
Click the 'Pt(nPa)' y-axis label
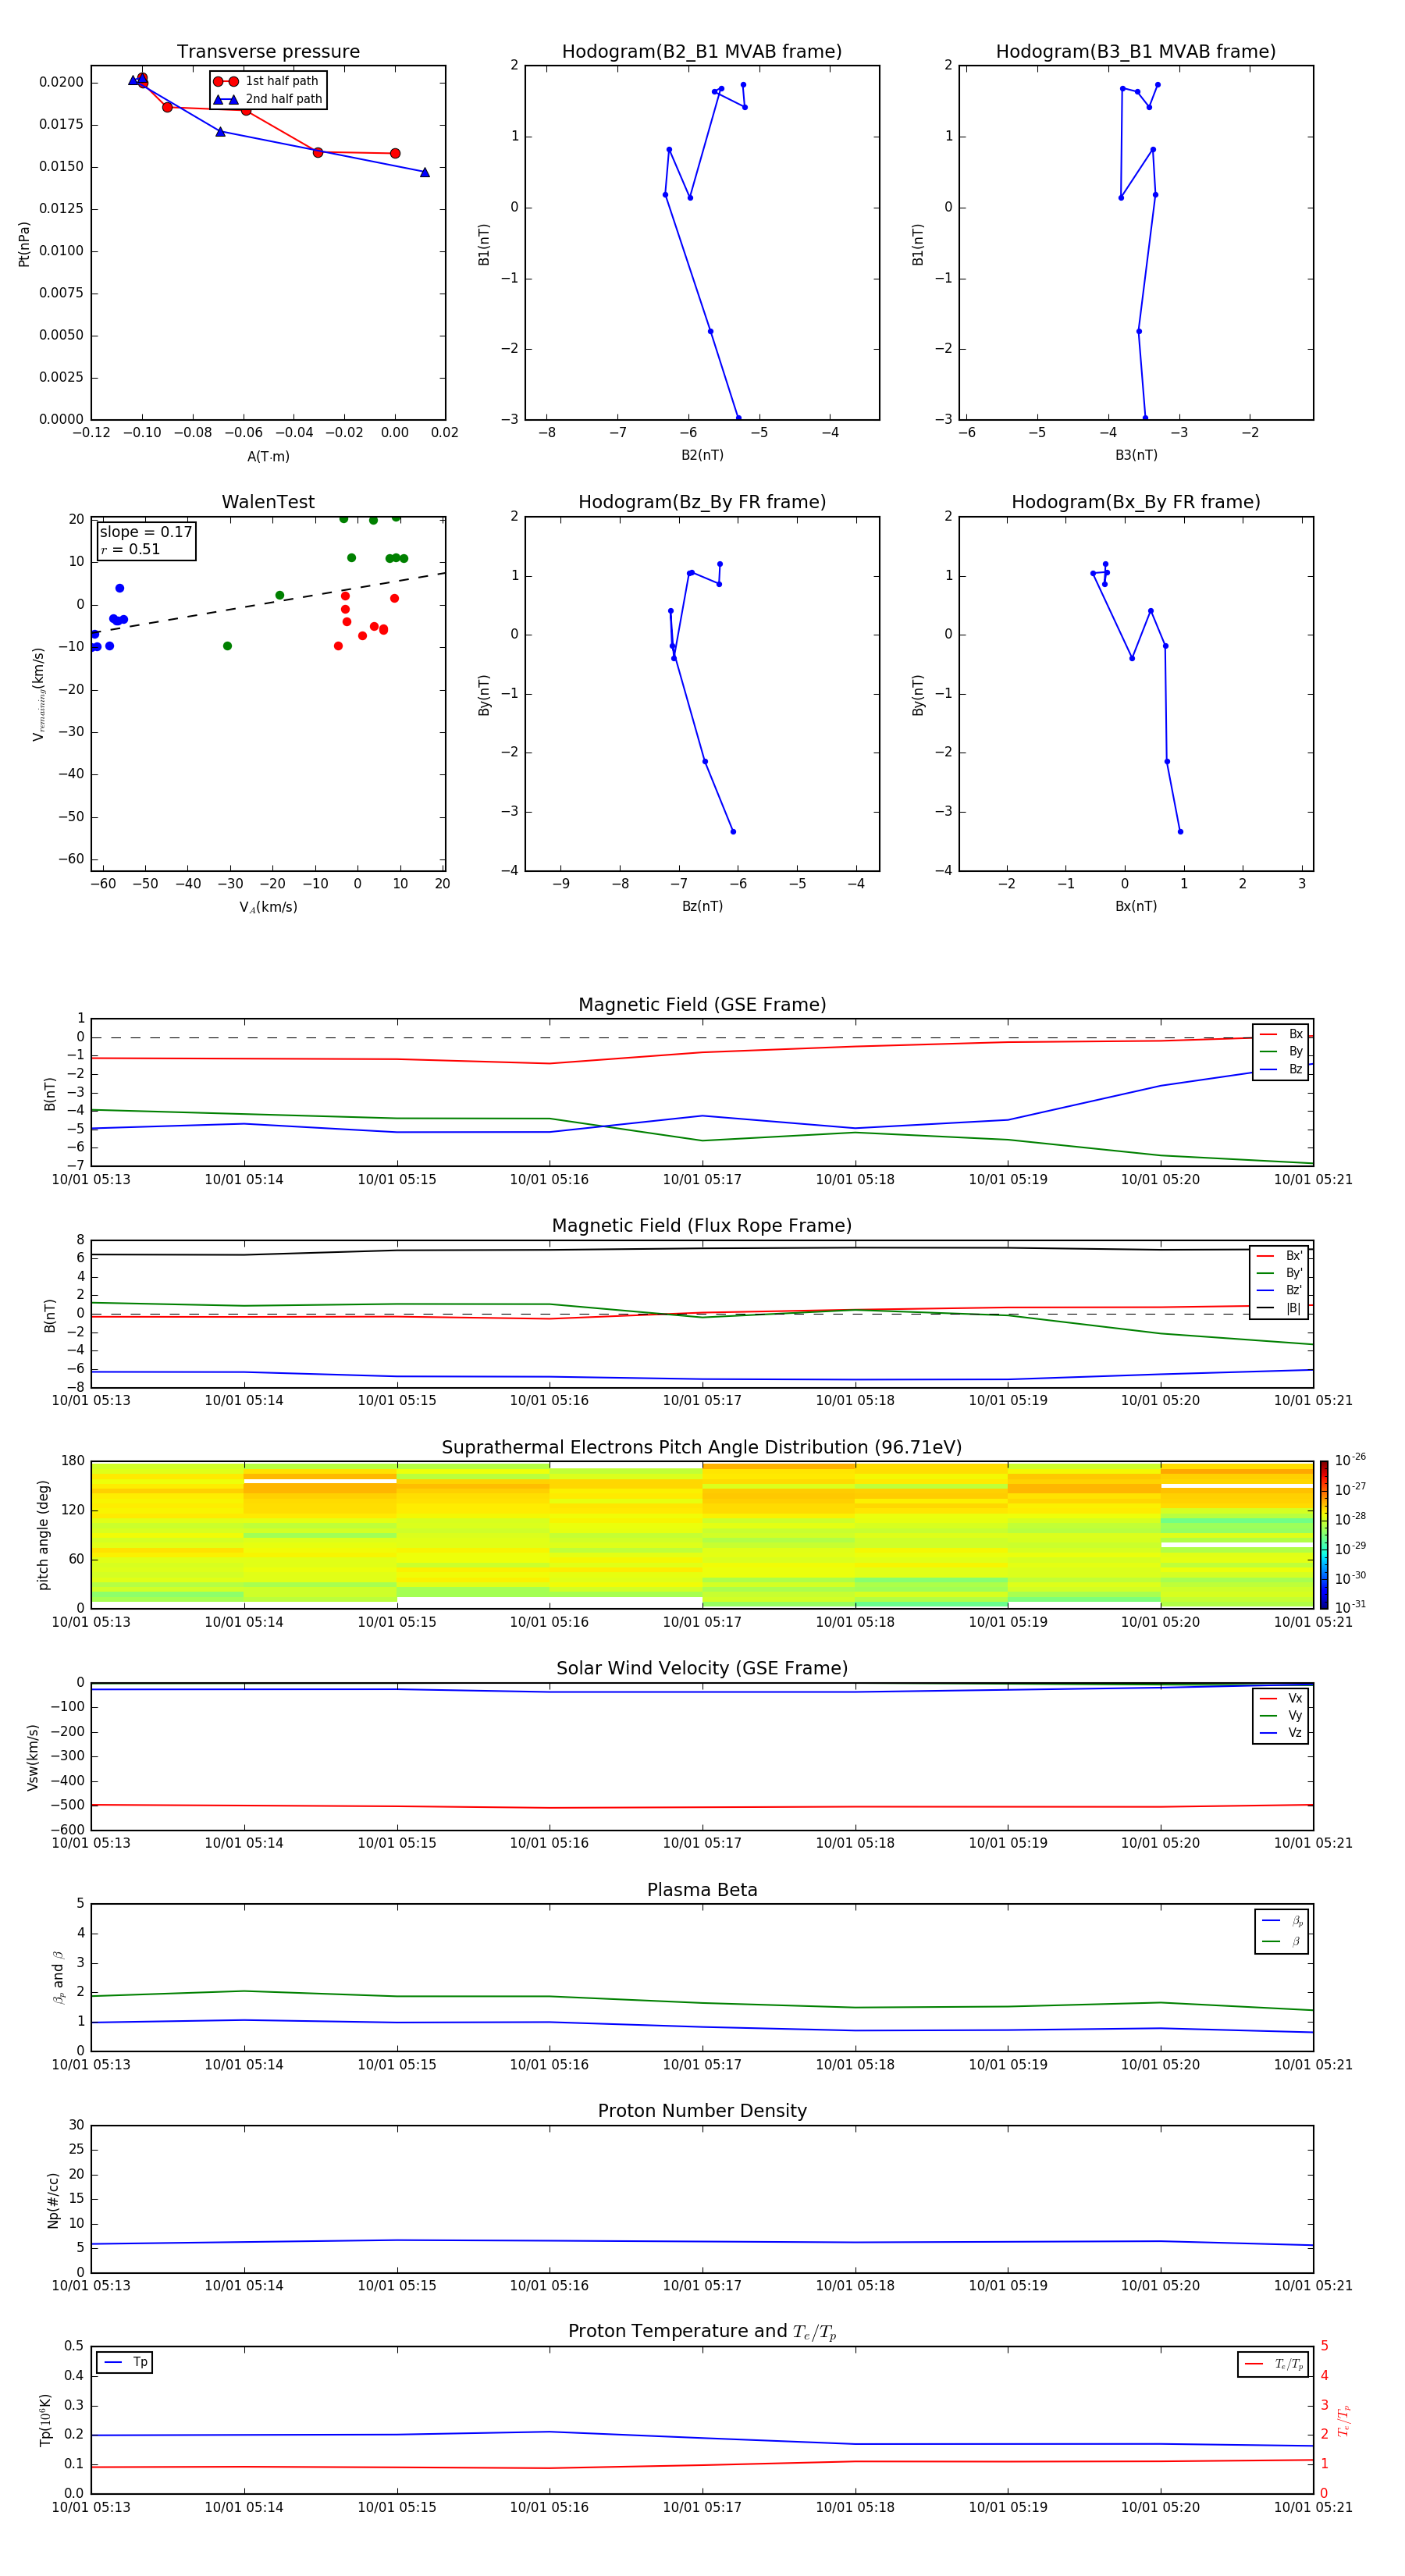click(24, 244)
